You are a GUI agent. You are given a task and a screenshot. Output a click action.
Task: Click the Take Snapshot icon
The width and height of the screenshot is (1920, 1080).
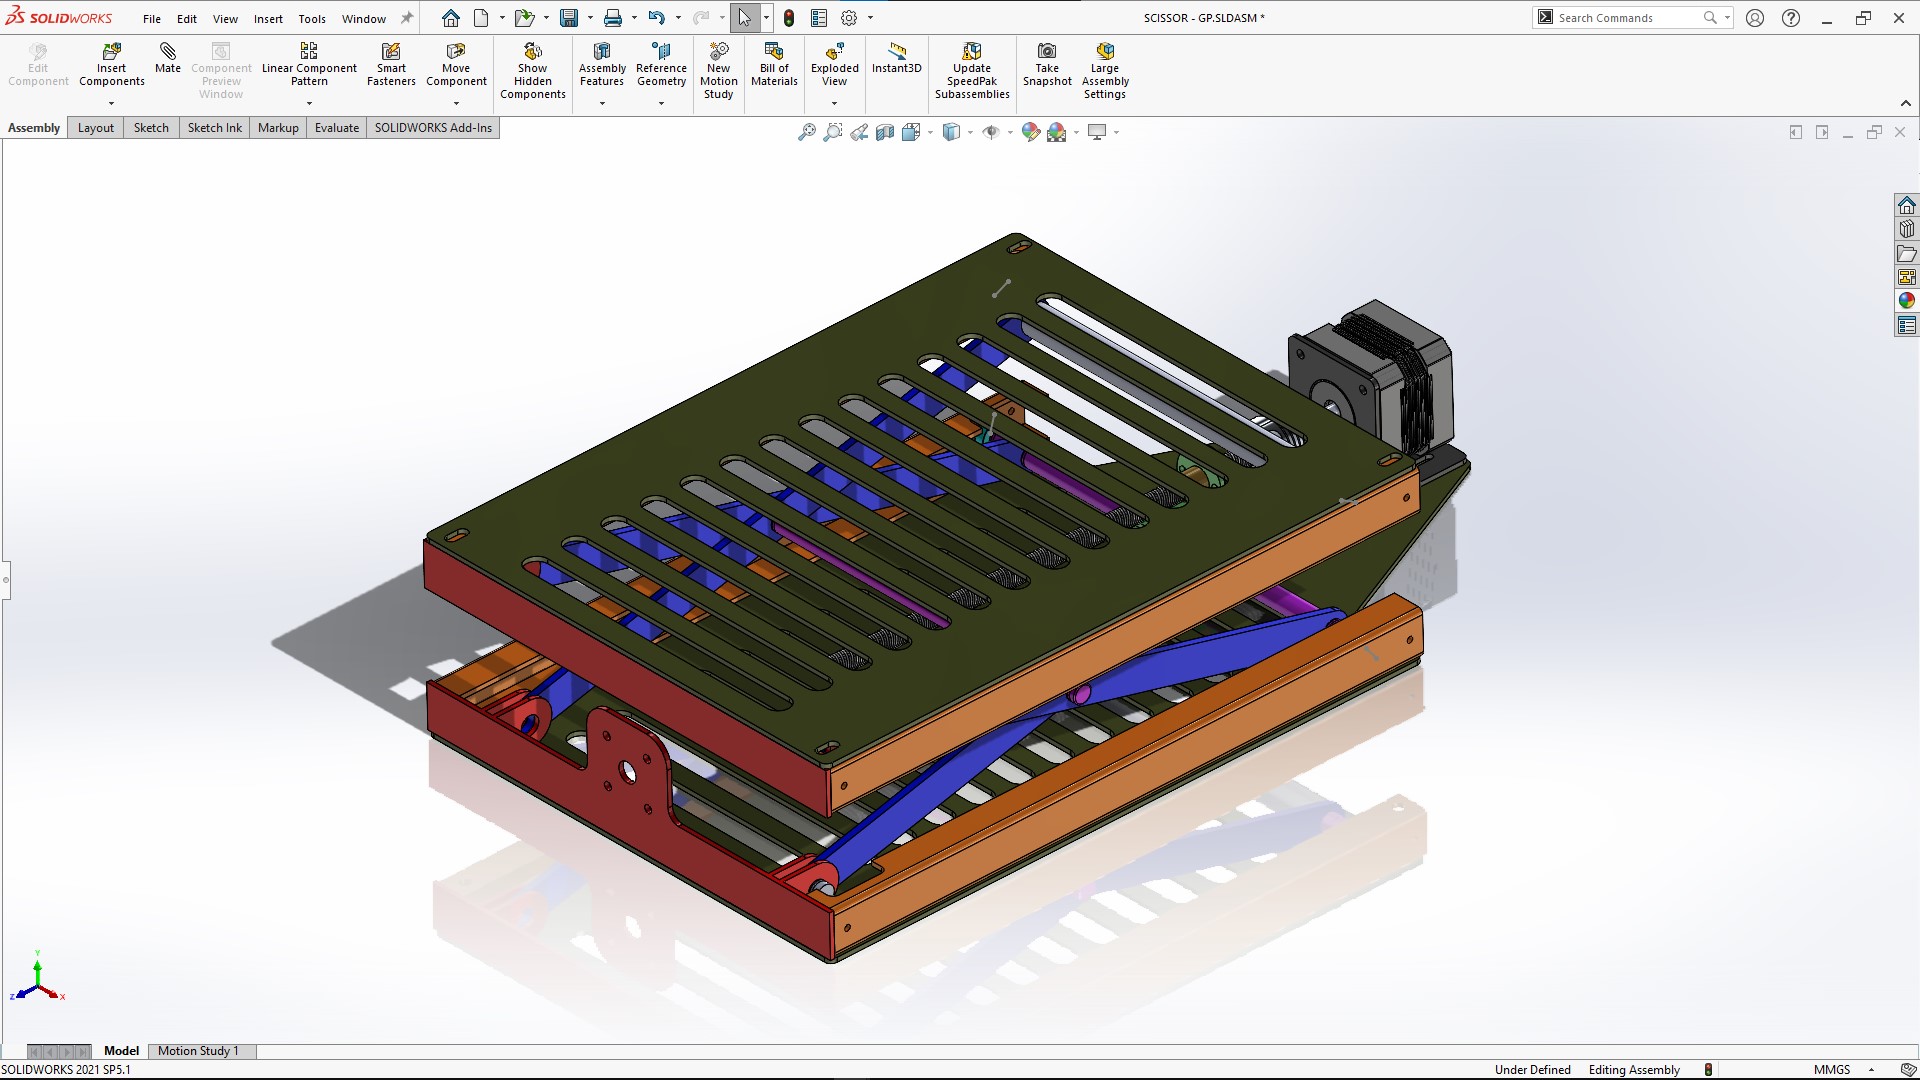[x=1046, y=52]
